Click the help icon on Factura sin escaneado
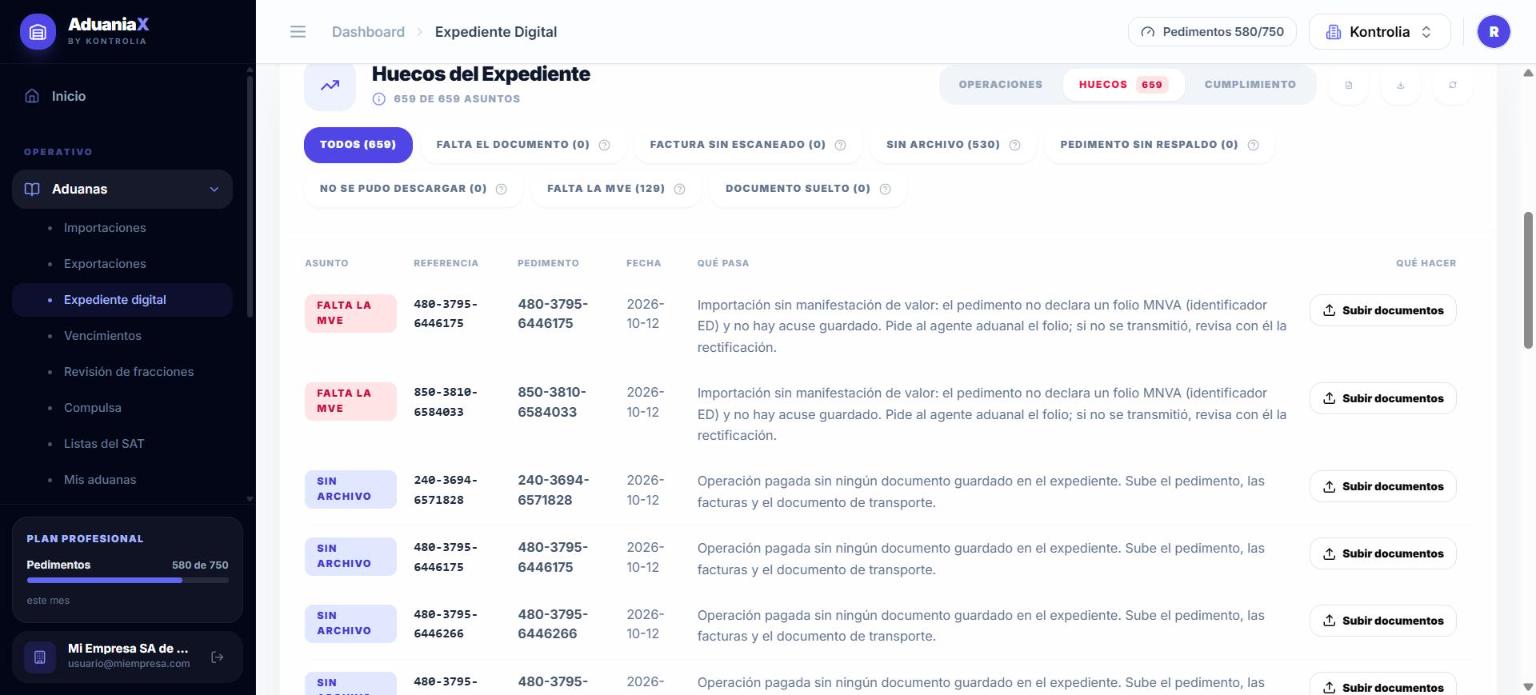 coord(840,145)
